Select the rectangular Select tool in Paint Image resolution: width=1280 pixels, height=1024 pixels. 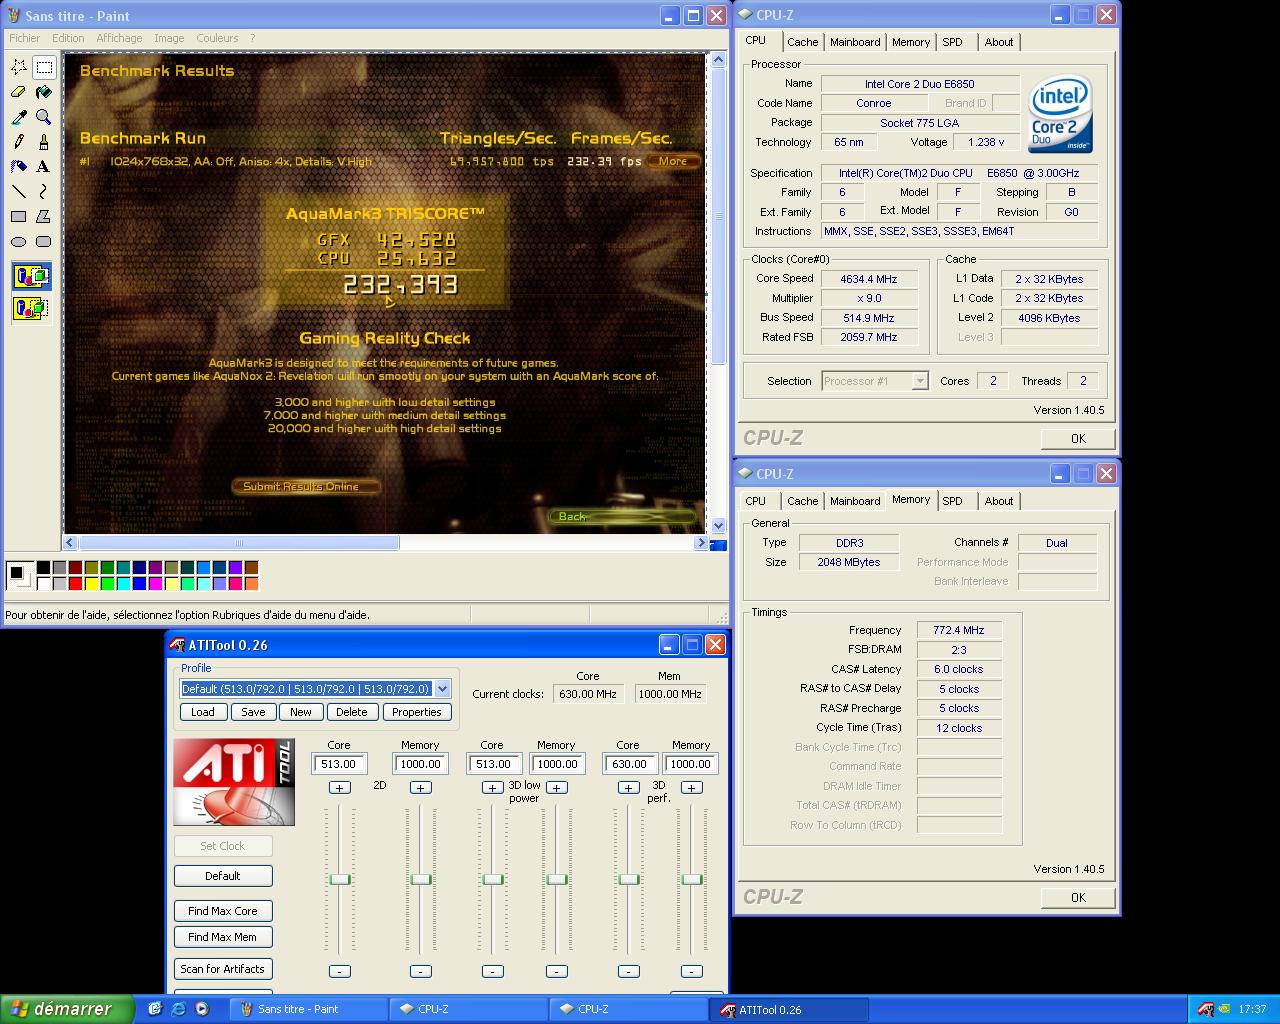coord(44,67)
